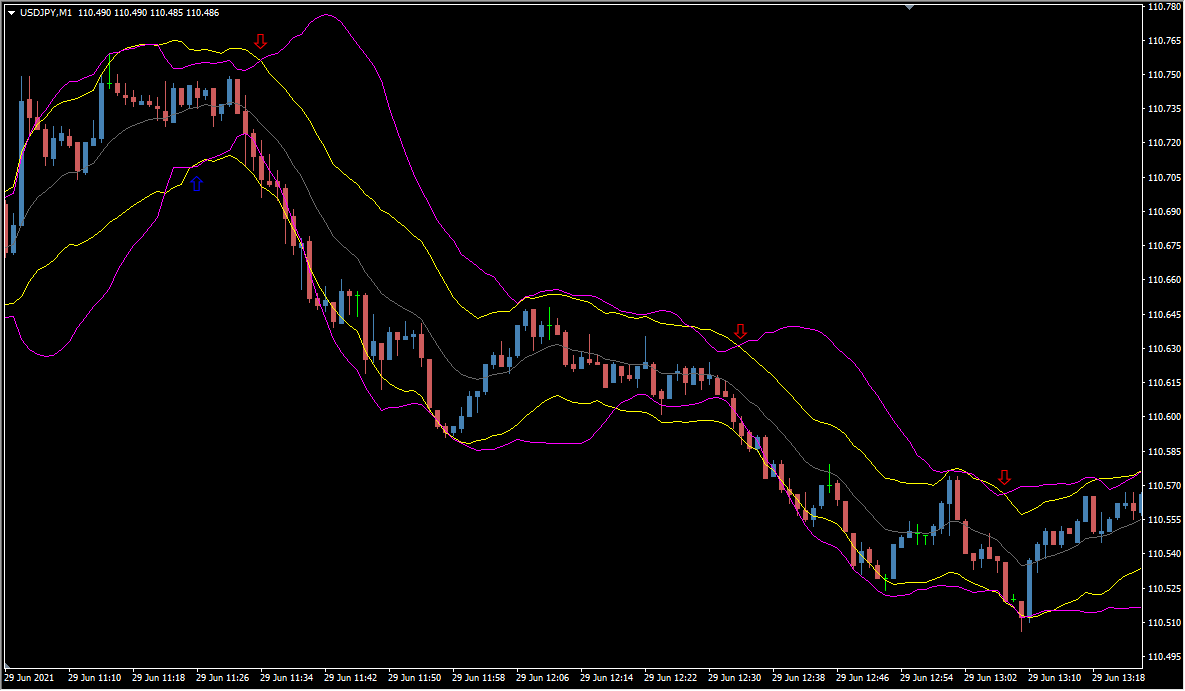Image resolution: width=1185 pixels, height=691 pixels.
Task: Click the 110.600 price scale label
Action: click(1164, 417)
